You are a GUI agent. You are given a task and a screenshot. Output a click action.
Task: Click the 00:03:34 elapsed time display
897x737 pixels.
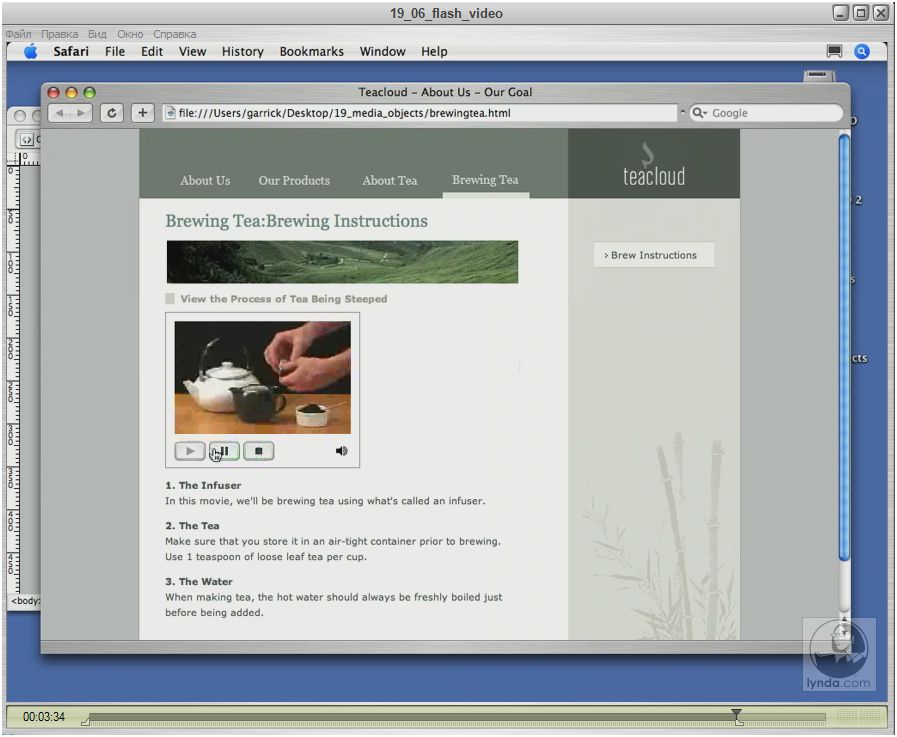tap(44, 716)
